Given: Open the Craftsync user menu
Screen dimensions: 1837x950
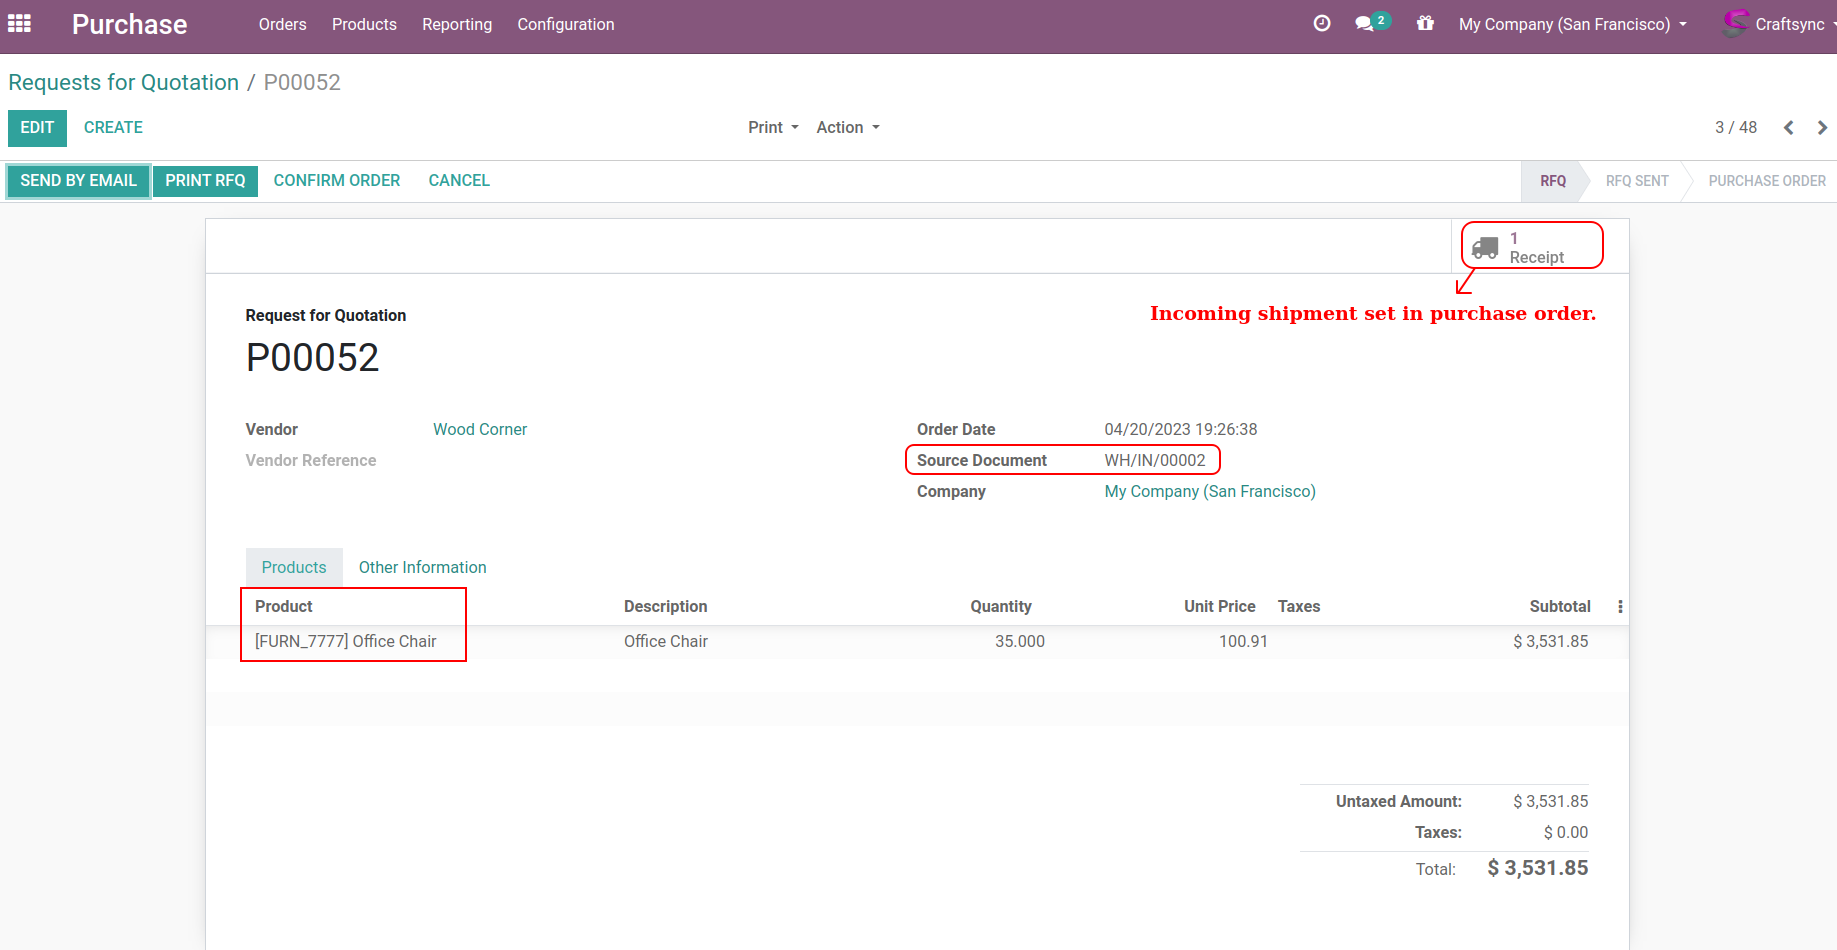Looking at the screenshot, I should point(1779,24).
